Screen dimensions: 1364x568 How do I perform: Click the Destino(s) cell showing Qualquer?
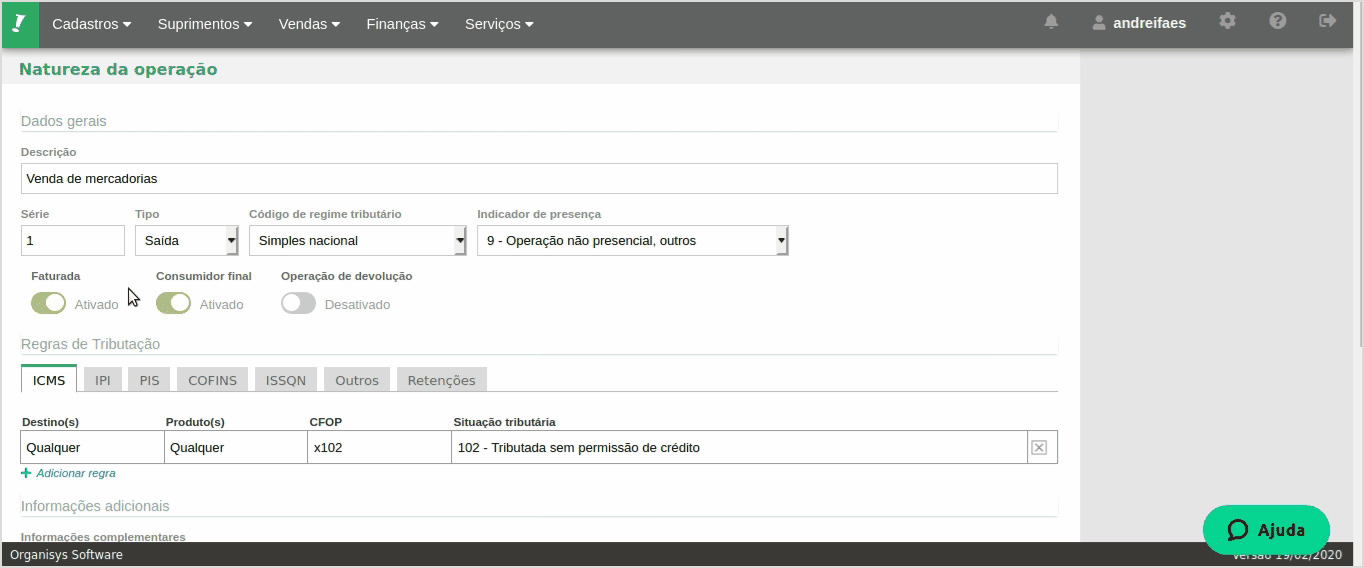93,447
